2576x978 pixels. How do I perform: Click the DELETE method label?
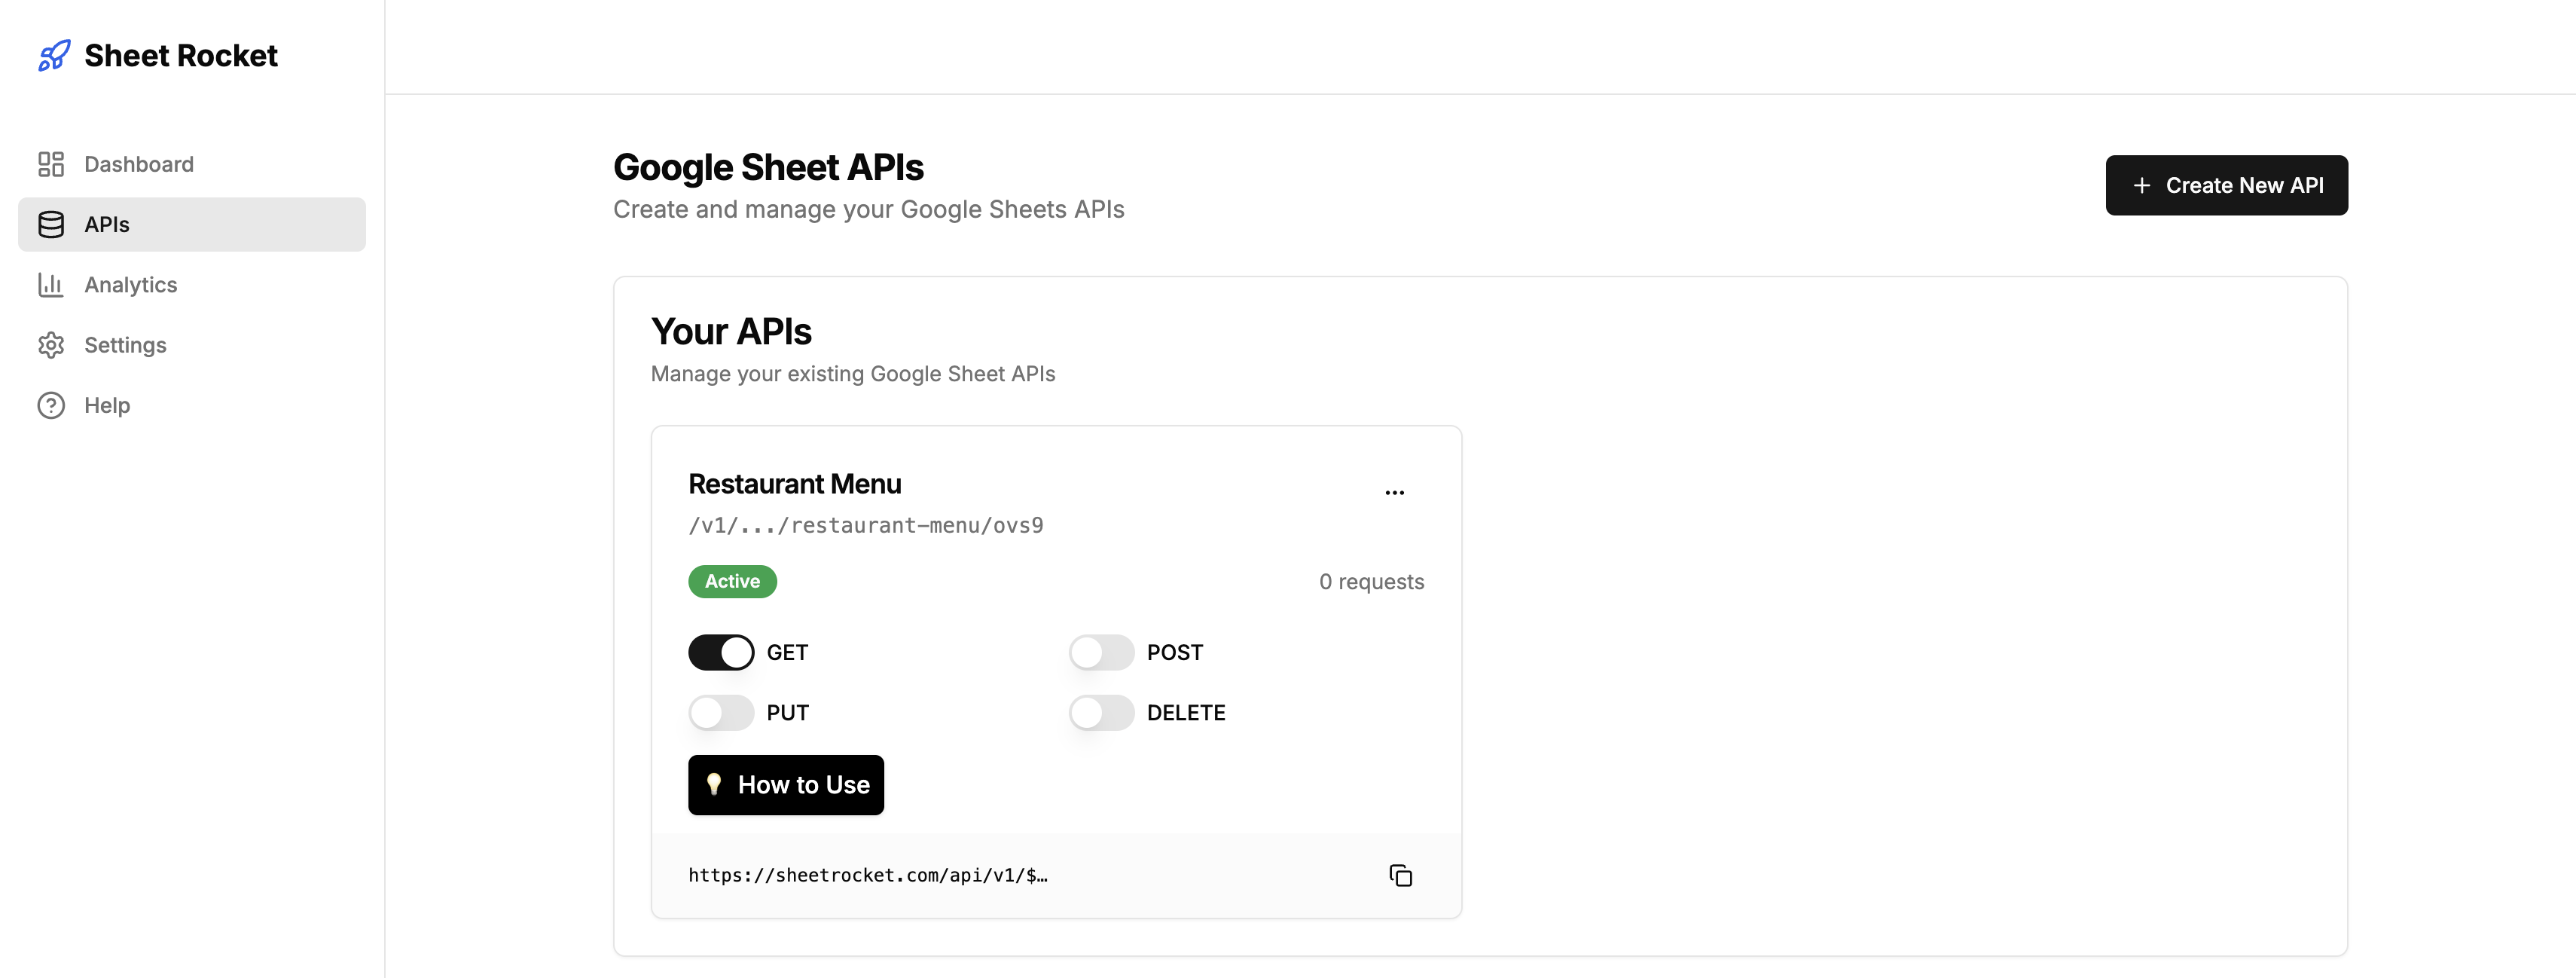(1186, 713)
